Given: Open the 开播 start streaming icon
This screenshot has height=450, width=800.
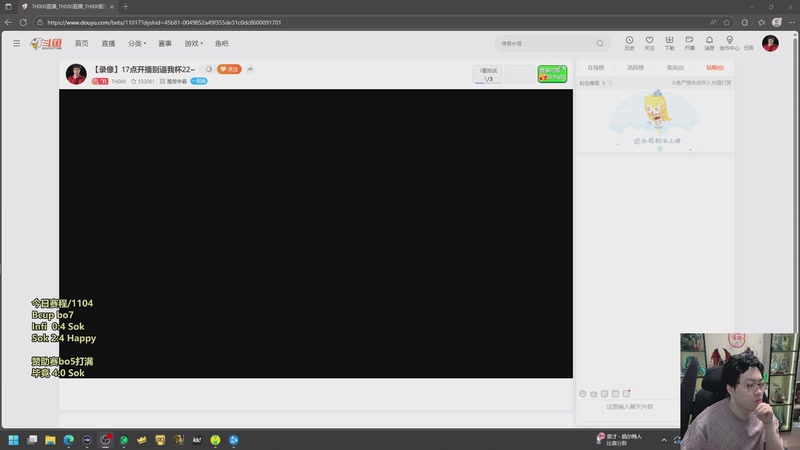Looking at the screenshot, I should [689, 43].
